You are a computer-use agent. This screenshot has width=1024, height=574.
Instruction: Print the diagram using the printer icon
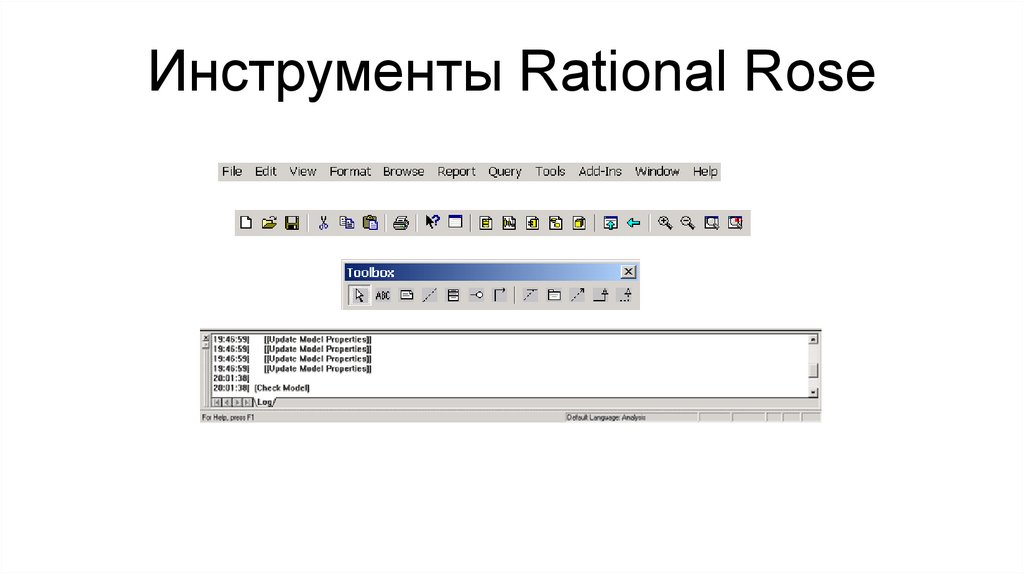pyautogui.click(x=401, y=223)
